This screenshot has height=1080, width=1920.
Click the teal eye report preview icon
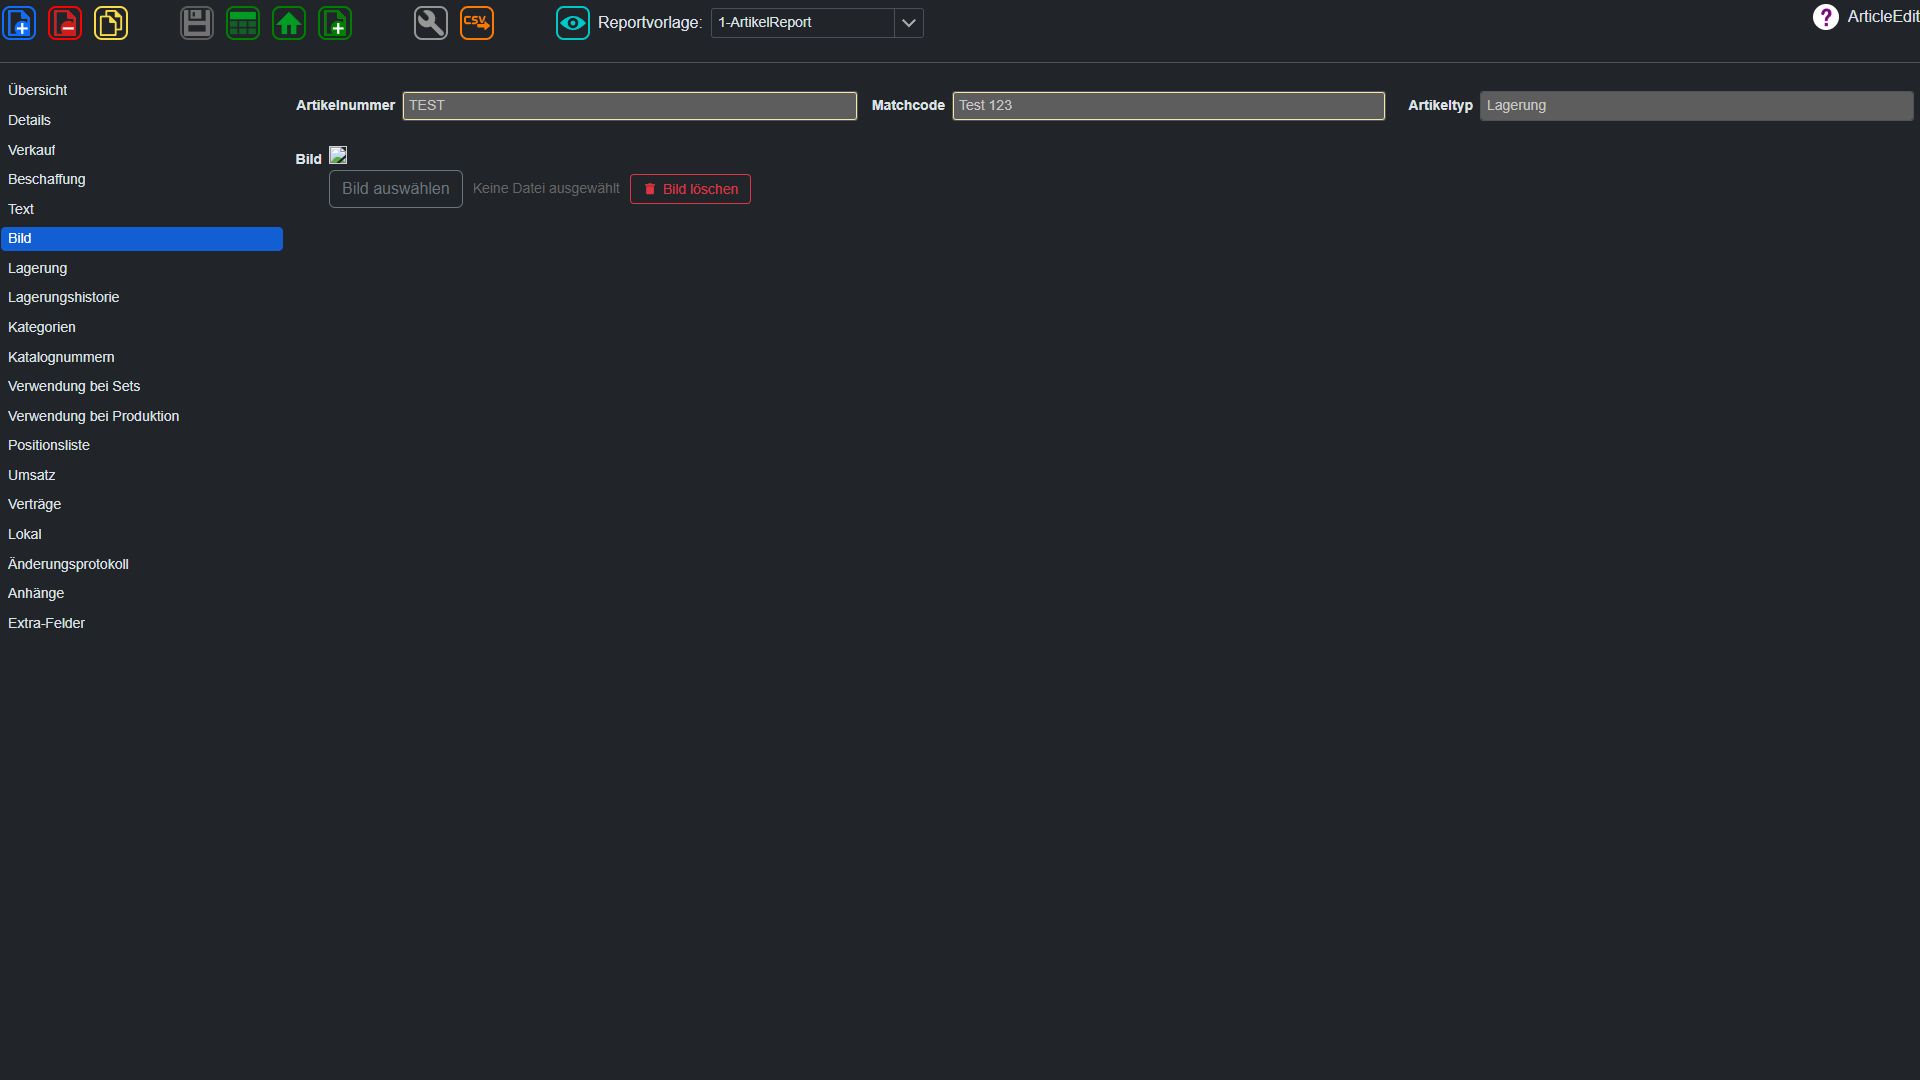click(x=573, y=23)
